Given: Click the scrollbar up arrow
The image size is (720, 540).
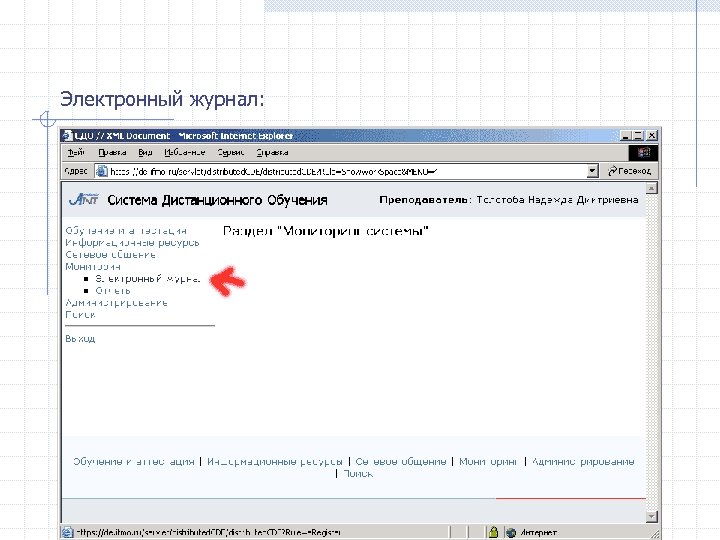Looking at the screenshot, I should (651, 188).
